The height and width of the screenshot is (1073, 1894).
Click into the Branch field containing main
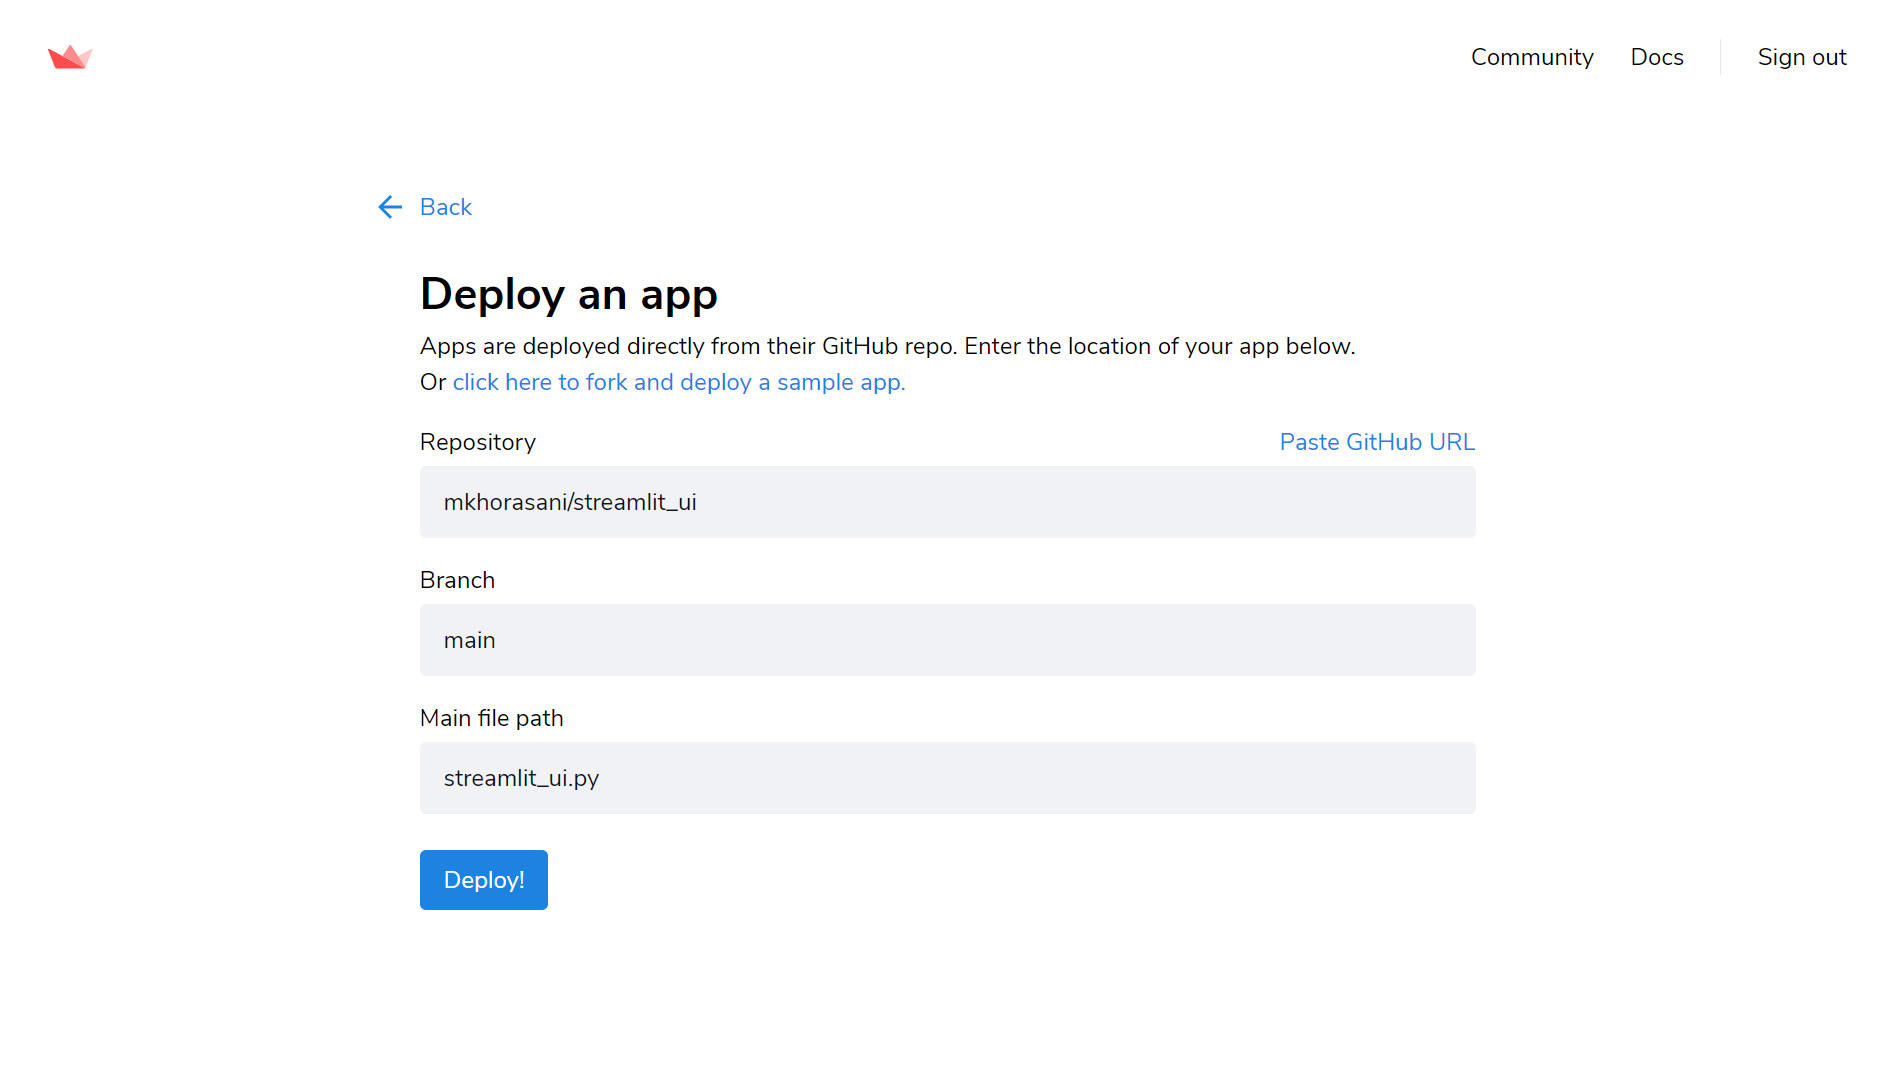(x=946, y=640)
